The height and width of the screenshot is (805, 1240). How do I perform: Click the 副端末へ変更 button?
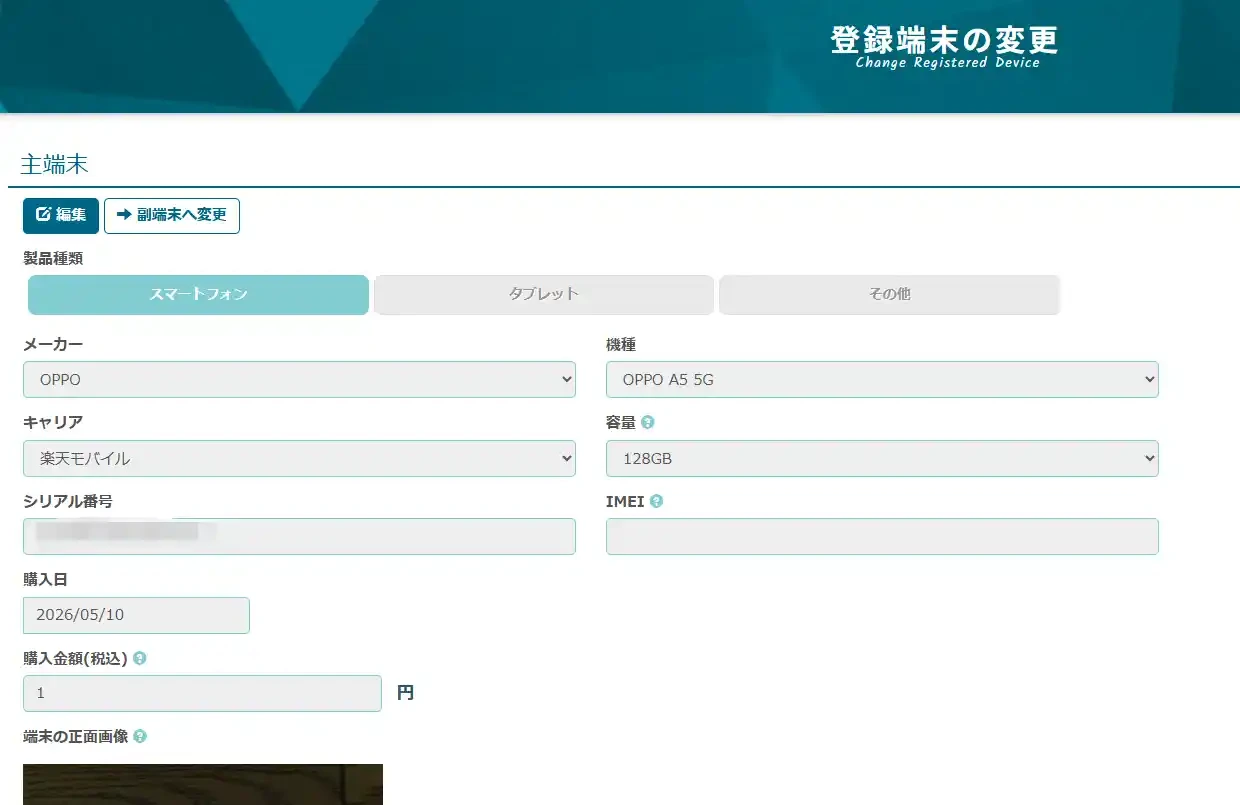pyautogui.click(x=172, y=215)
